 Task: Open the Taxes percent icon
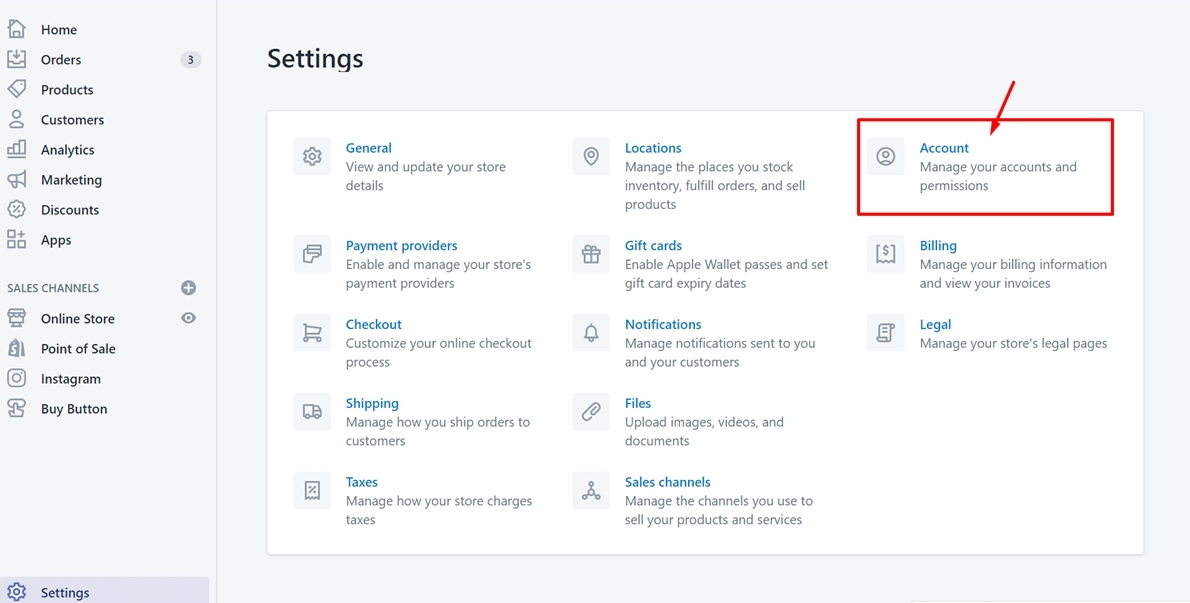click(x=312, y=491)
